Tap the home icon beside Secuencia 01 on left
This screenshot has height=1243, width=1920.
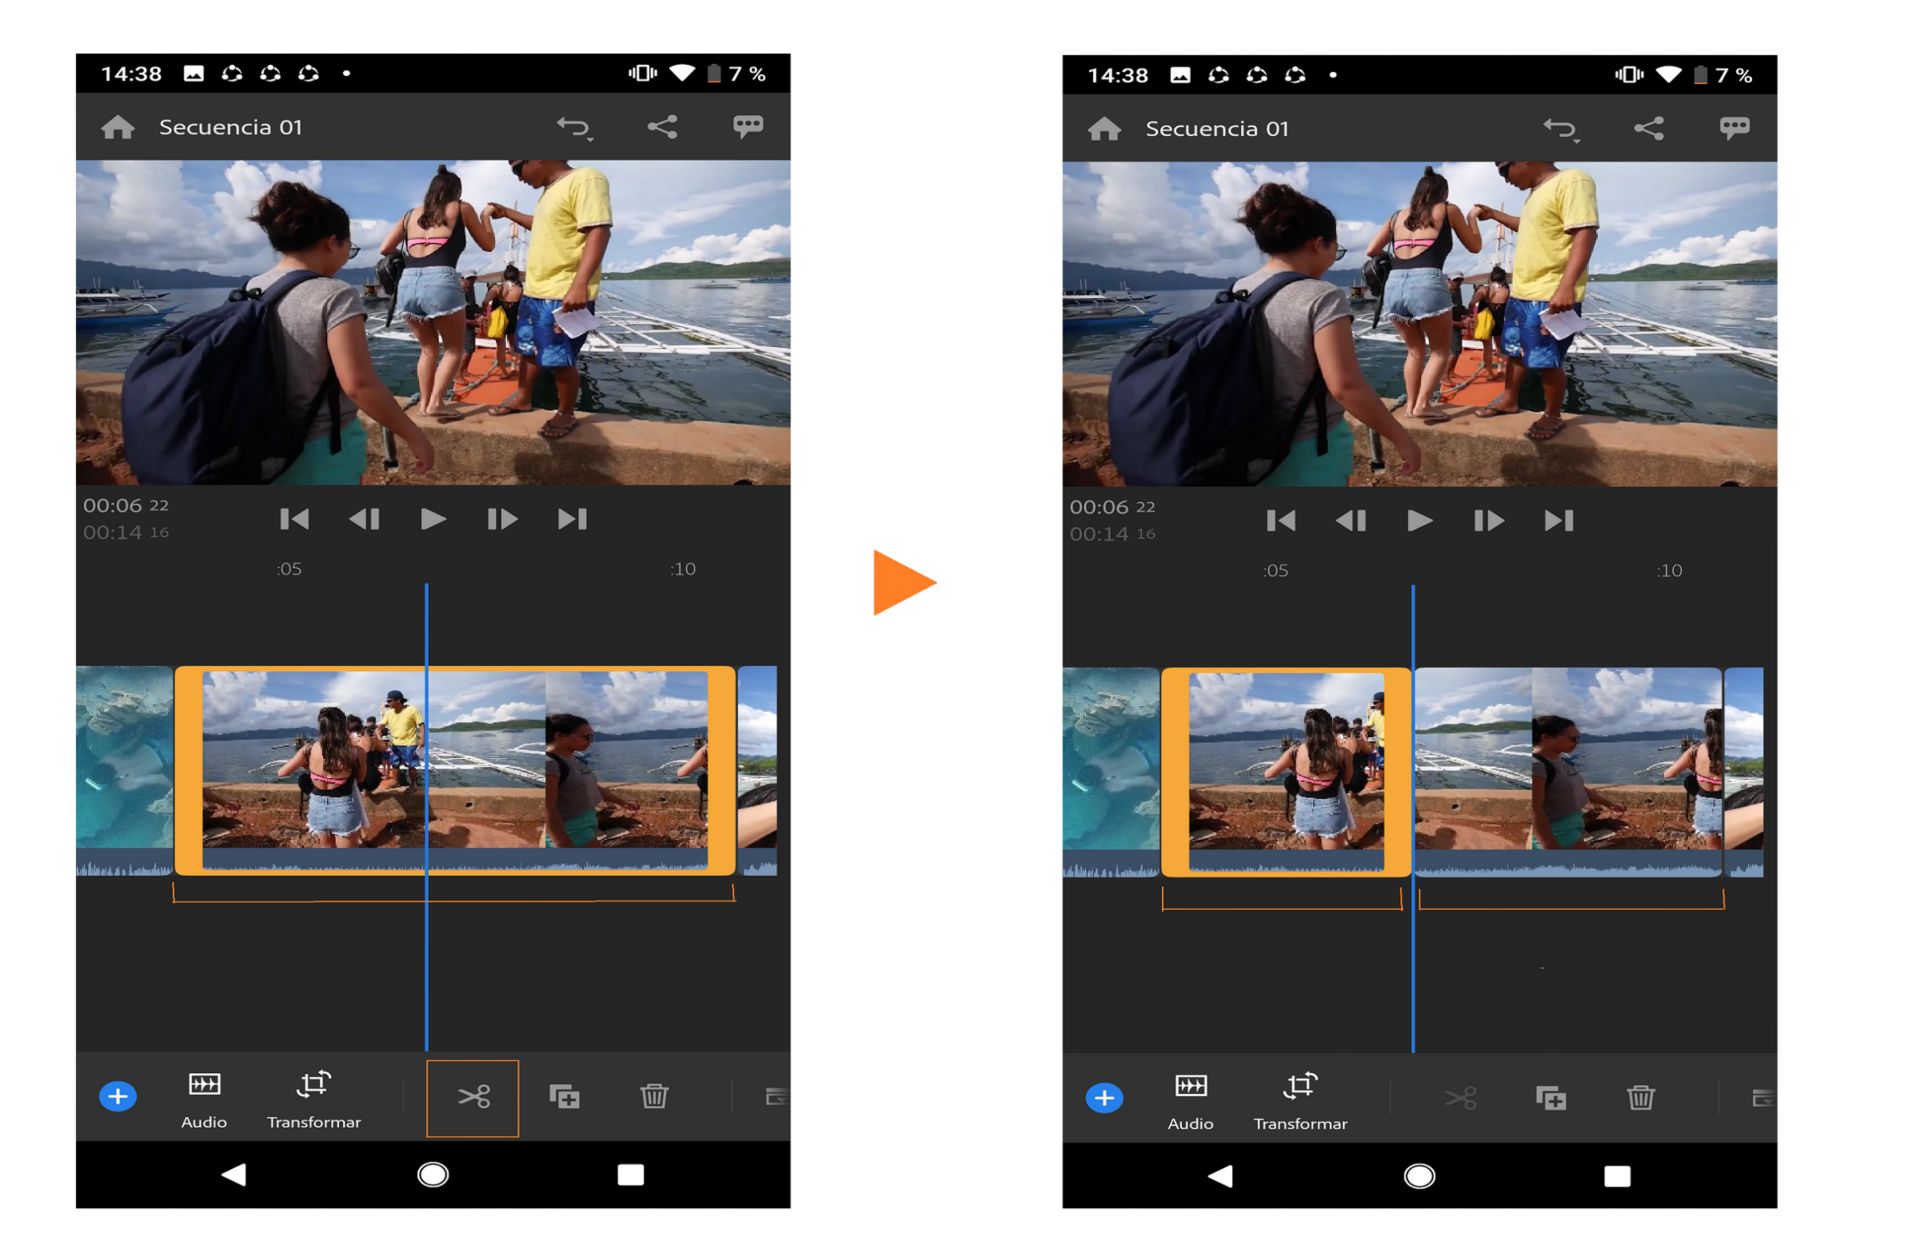(118, 127)
